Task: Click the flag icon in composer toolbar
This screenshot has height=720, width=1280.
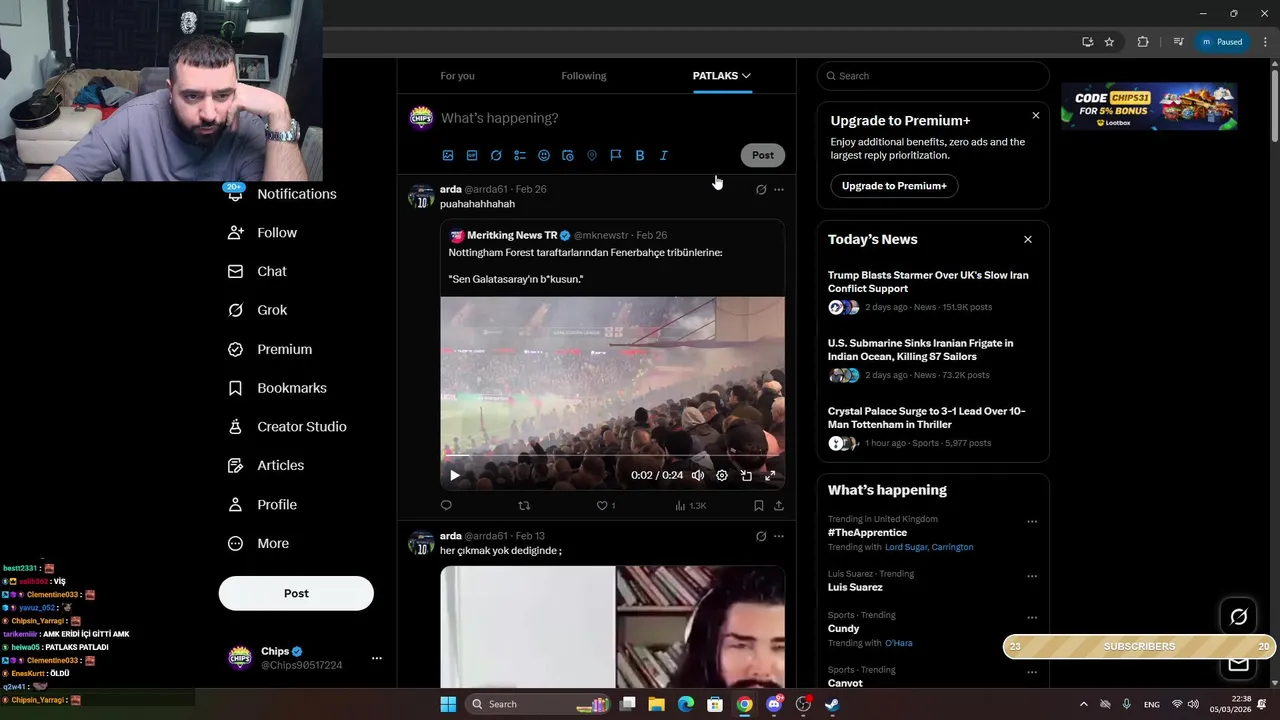Action: pos(616,155)
